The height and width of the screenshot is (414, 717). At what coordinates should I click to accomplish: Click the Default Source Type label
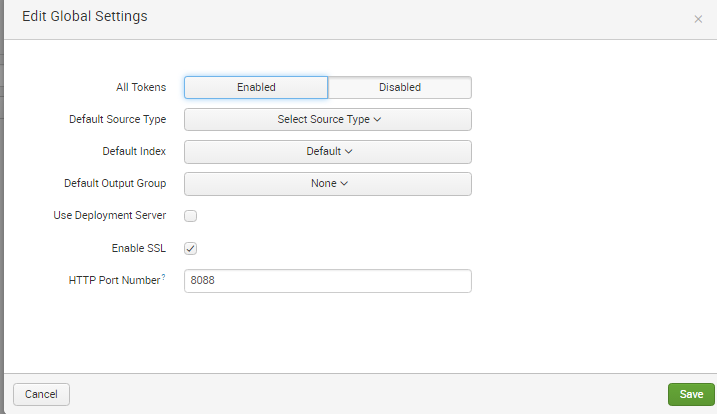[117, 120]
